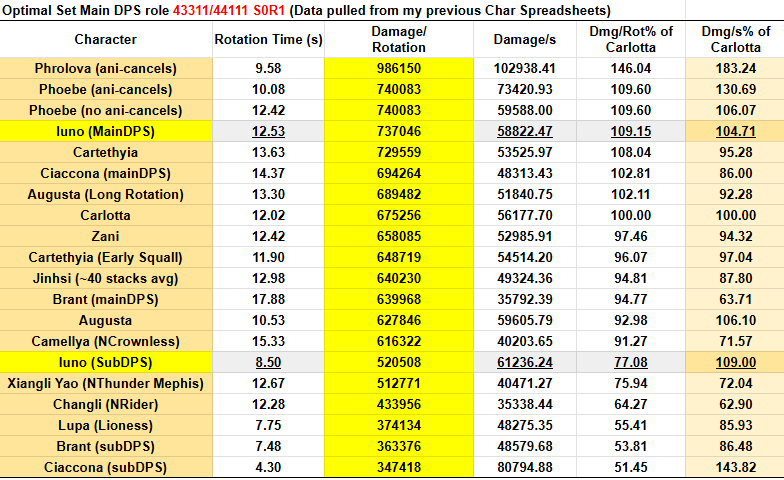
Task: Click the 'Brant (mainDPS)' cell
Action: 106,300
